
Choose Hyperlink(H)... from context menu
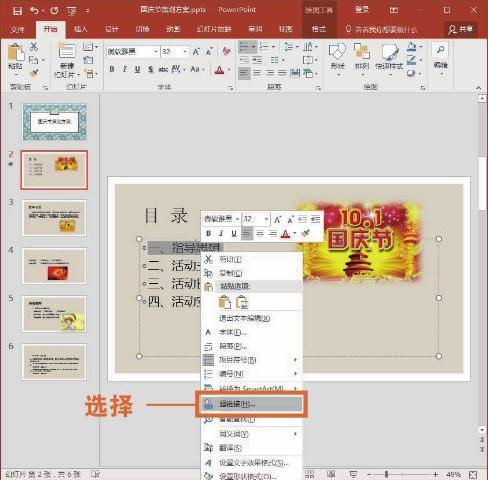[x=252, y=404]
